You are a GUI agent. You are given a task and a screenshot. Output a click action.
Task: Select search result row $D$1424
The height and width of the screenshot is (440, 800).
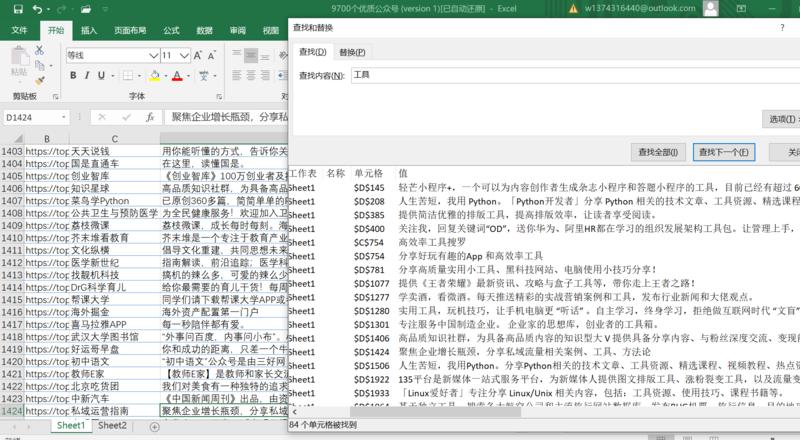point(544,352)
